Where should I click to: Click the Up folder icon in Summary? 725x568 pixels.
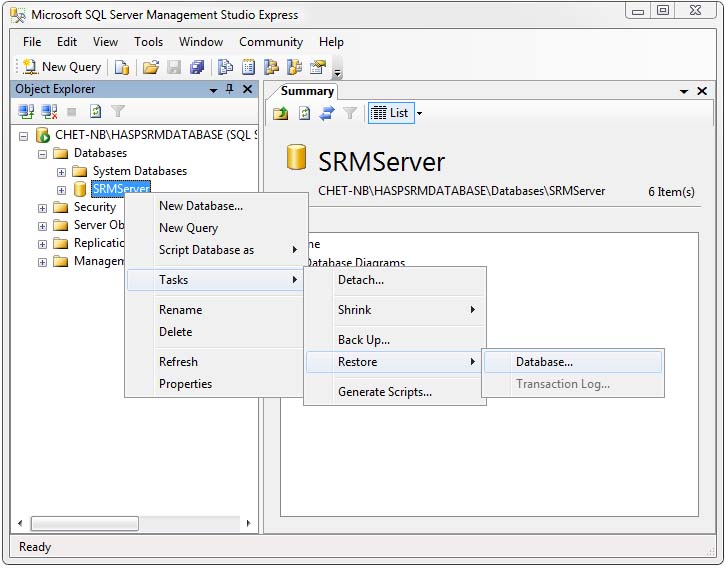(281, 113)
